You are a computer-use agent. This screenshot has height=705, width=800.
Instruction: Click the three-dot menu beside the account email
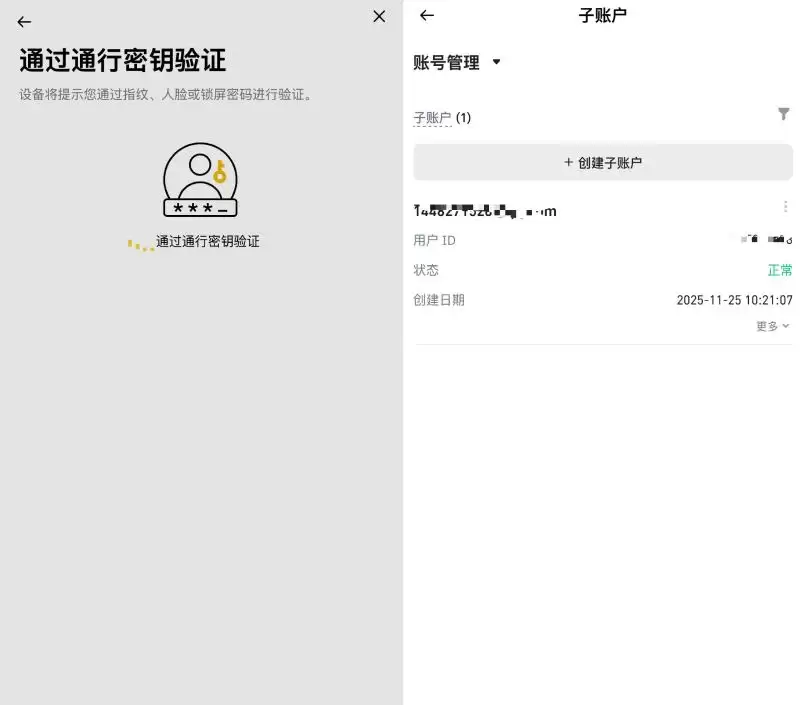coord(785,207)
